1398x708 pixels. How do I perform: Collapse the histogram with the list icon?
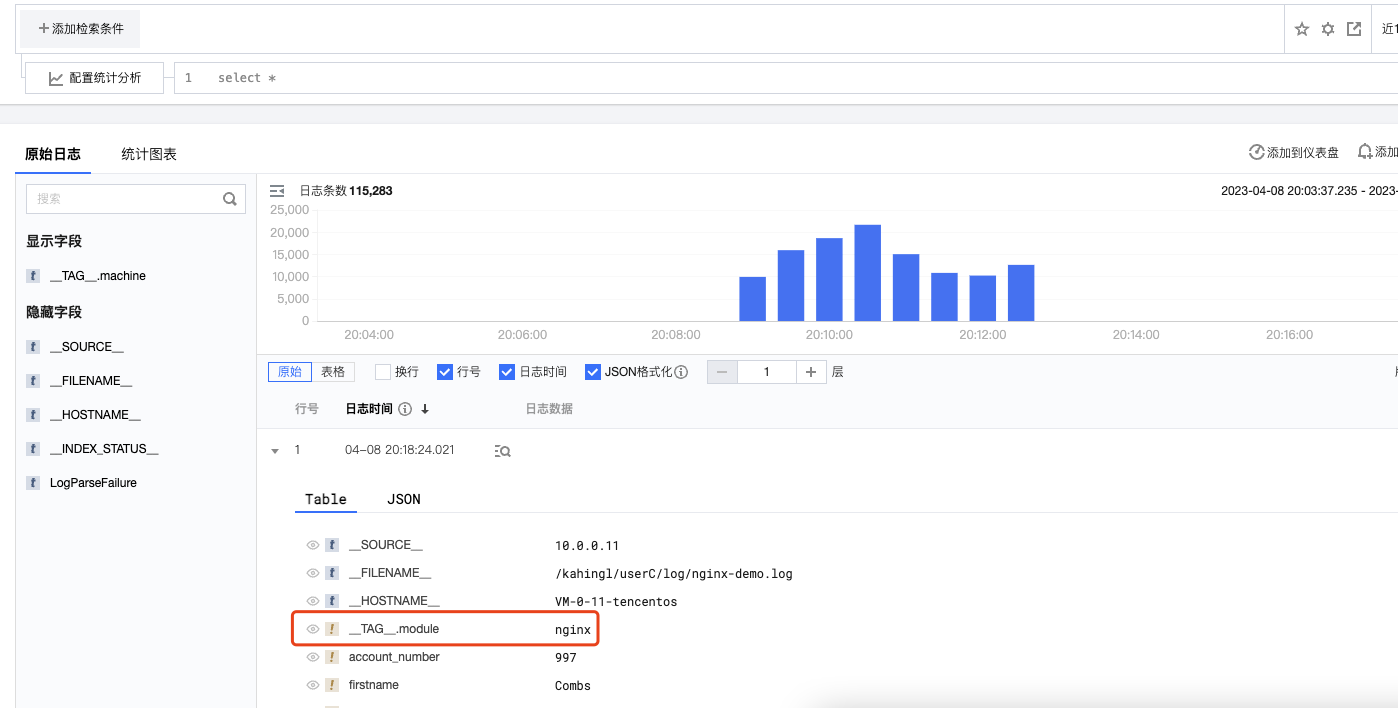277,190
